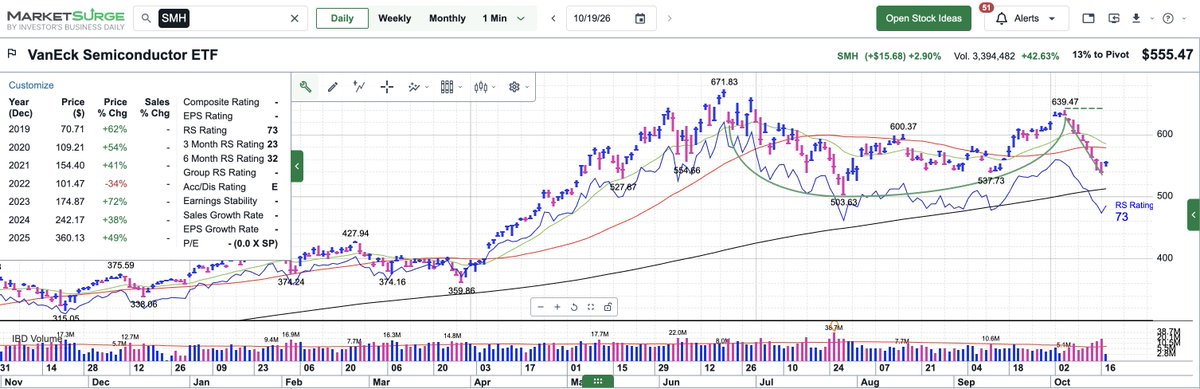
Task: Click the green bottom chart scroll handle
Action: [x=598, y=382]
